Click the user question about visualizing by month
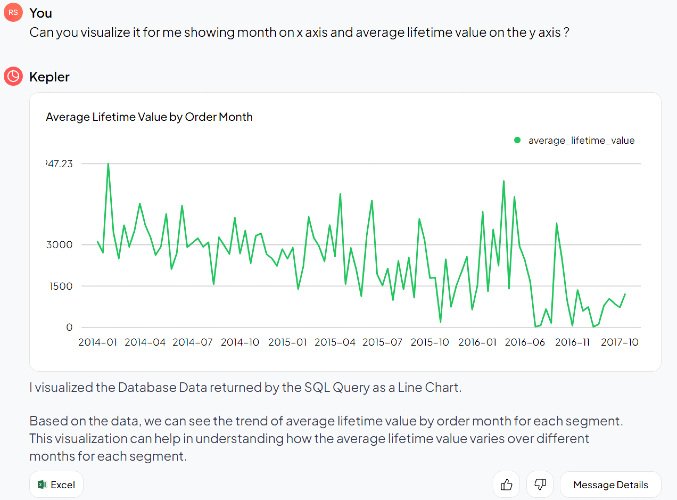This screenshot has width=677, height=500. 299,32
